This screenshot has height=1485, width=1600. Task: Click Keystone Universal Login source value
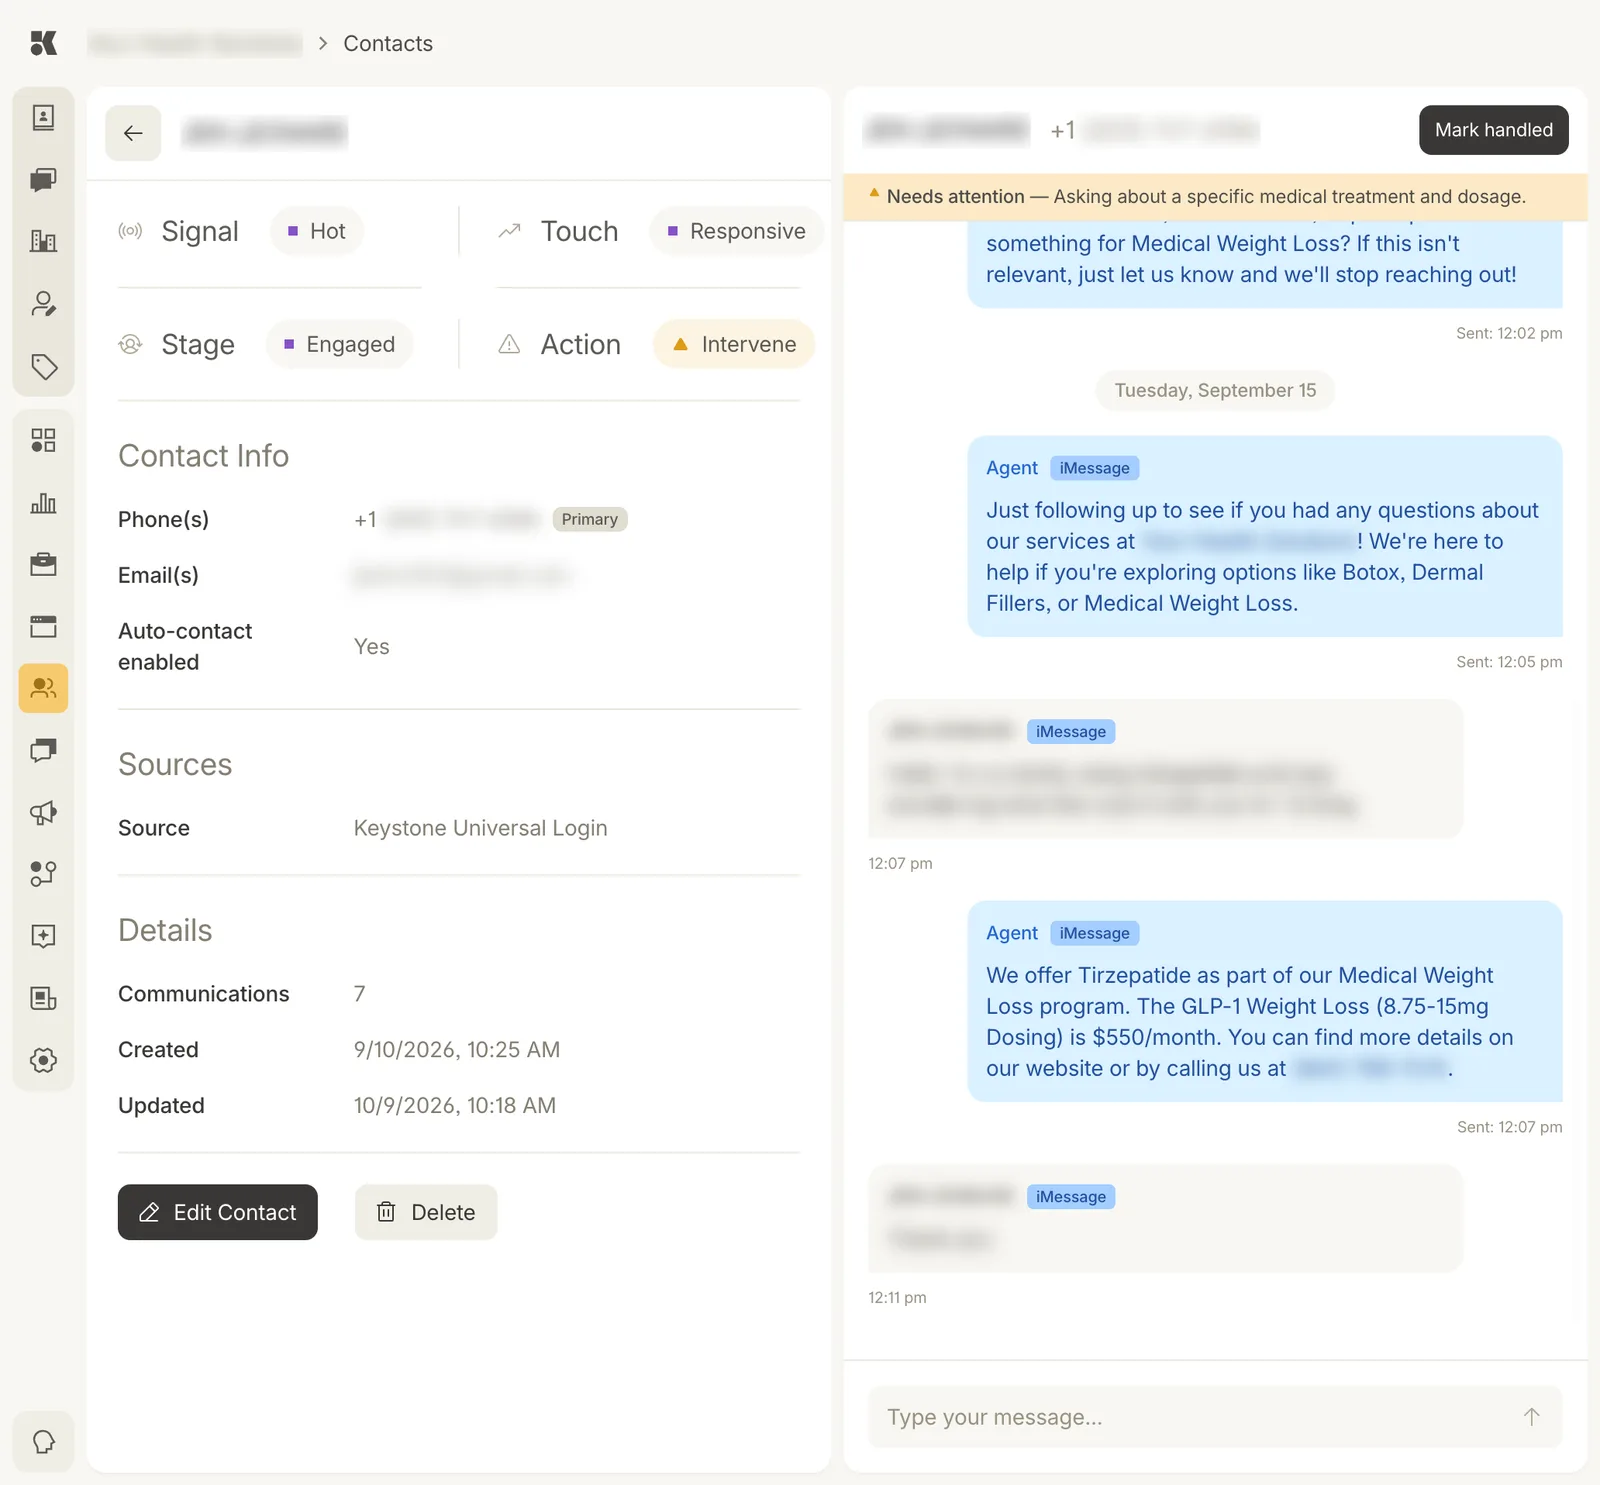(x=480, y=828)
